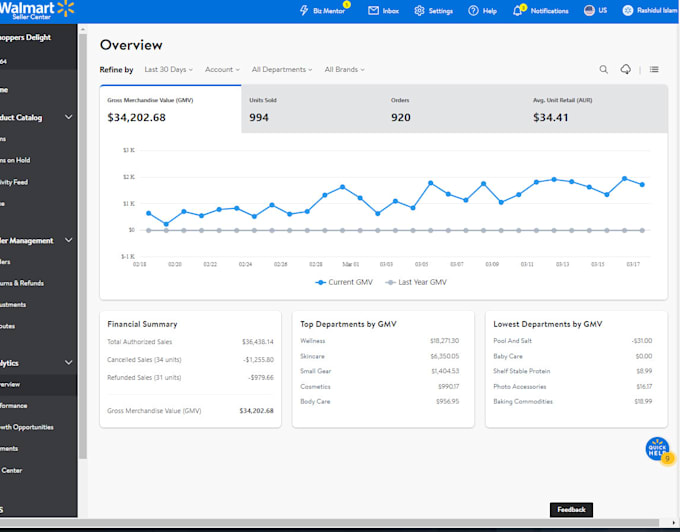Open the Account filter dropdown
Screen dimensions: 680x532
(x=222, y=69)
